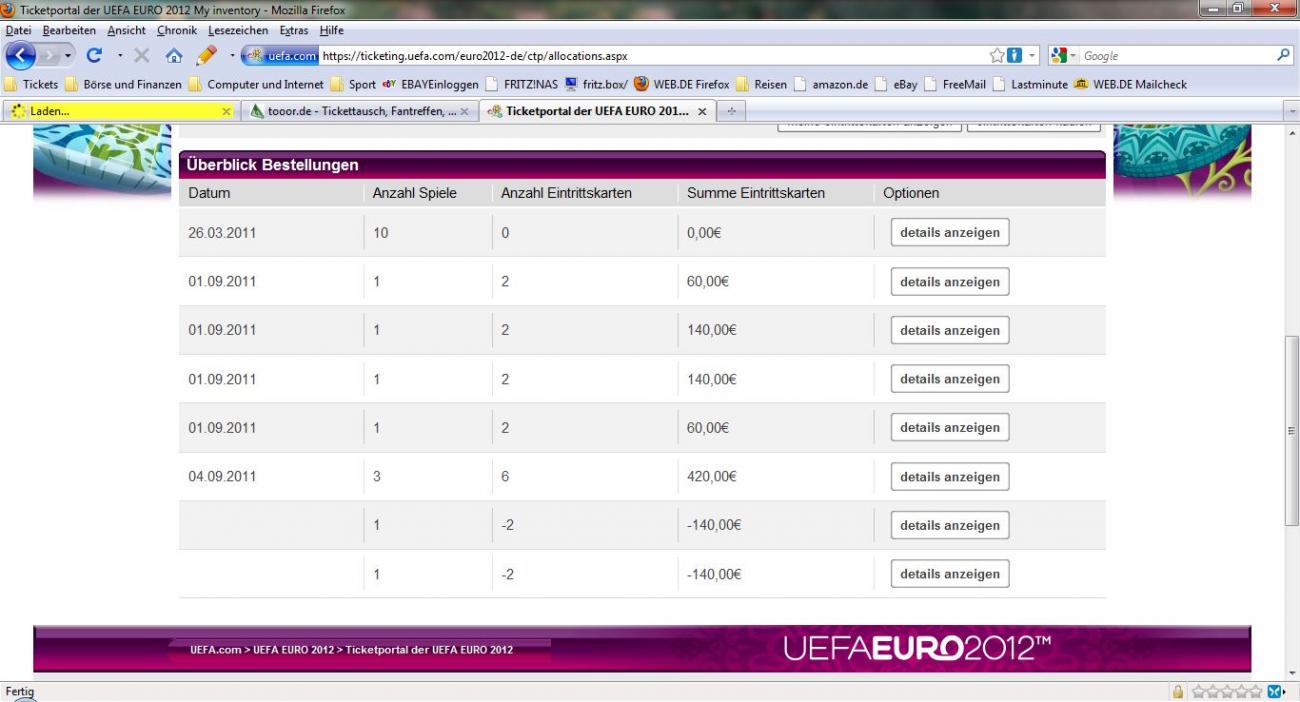The height and width of the screenshot is (702, 1300).
Task: Bookmark this page with the star icon
Action: pos(996,56)
